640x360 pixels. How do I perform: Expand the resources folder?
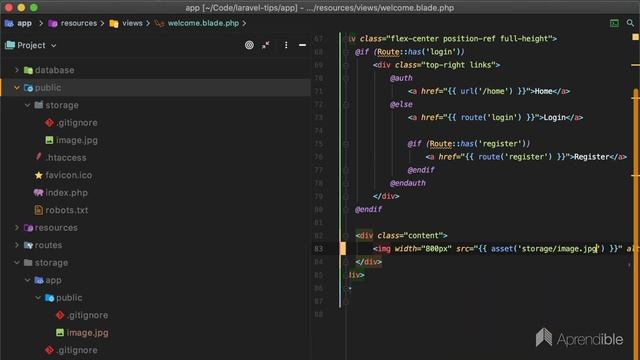pos(17,228)
